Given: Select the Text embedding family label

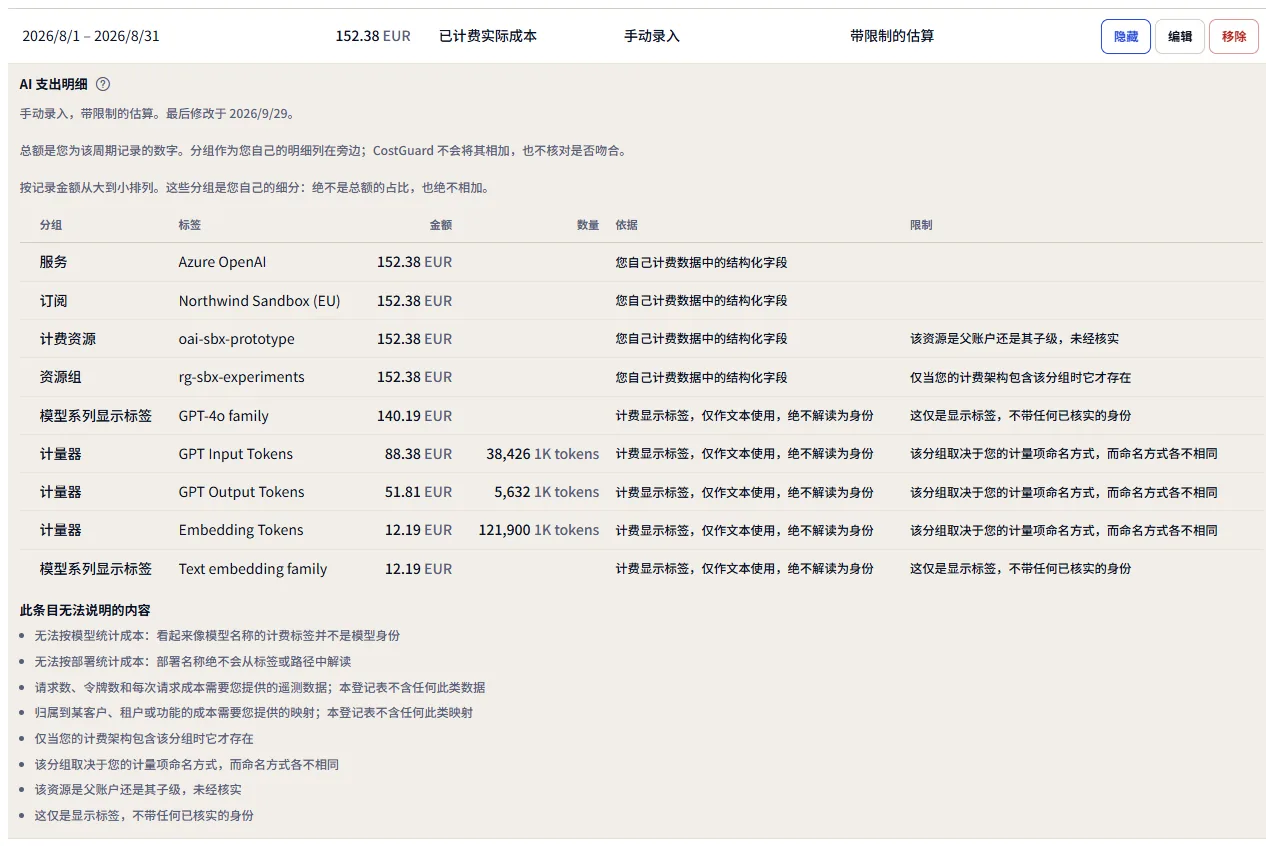Looking at the screenshot, I should (253, 569).
